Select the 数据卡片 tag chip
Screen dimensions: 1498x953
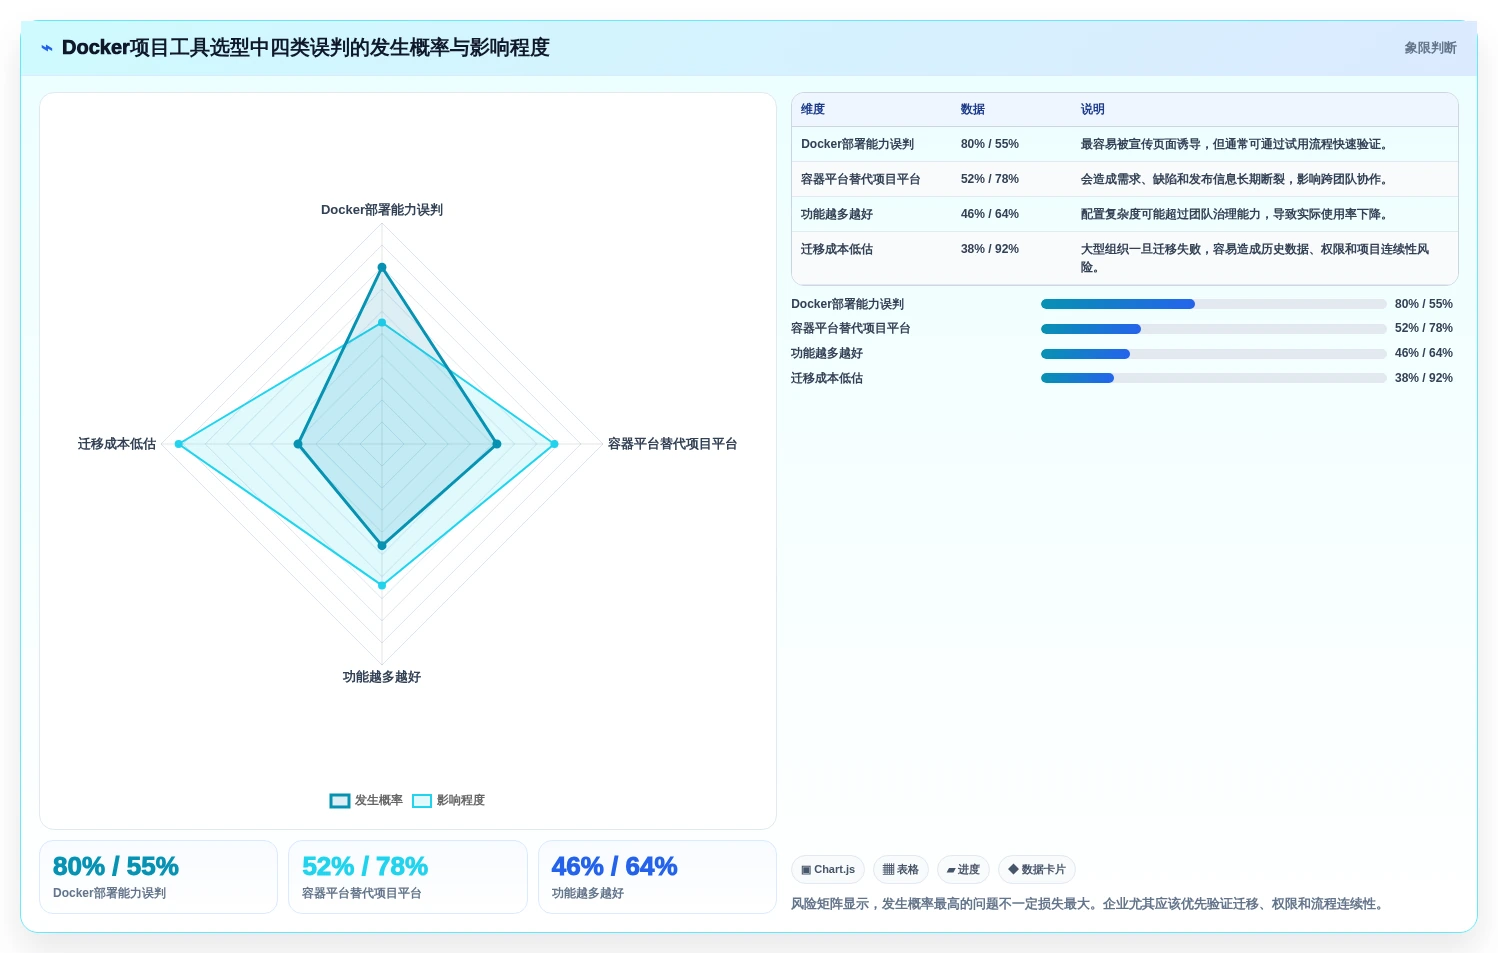1037,870
